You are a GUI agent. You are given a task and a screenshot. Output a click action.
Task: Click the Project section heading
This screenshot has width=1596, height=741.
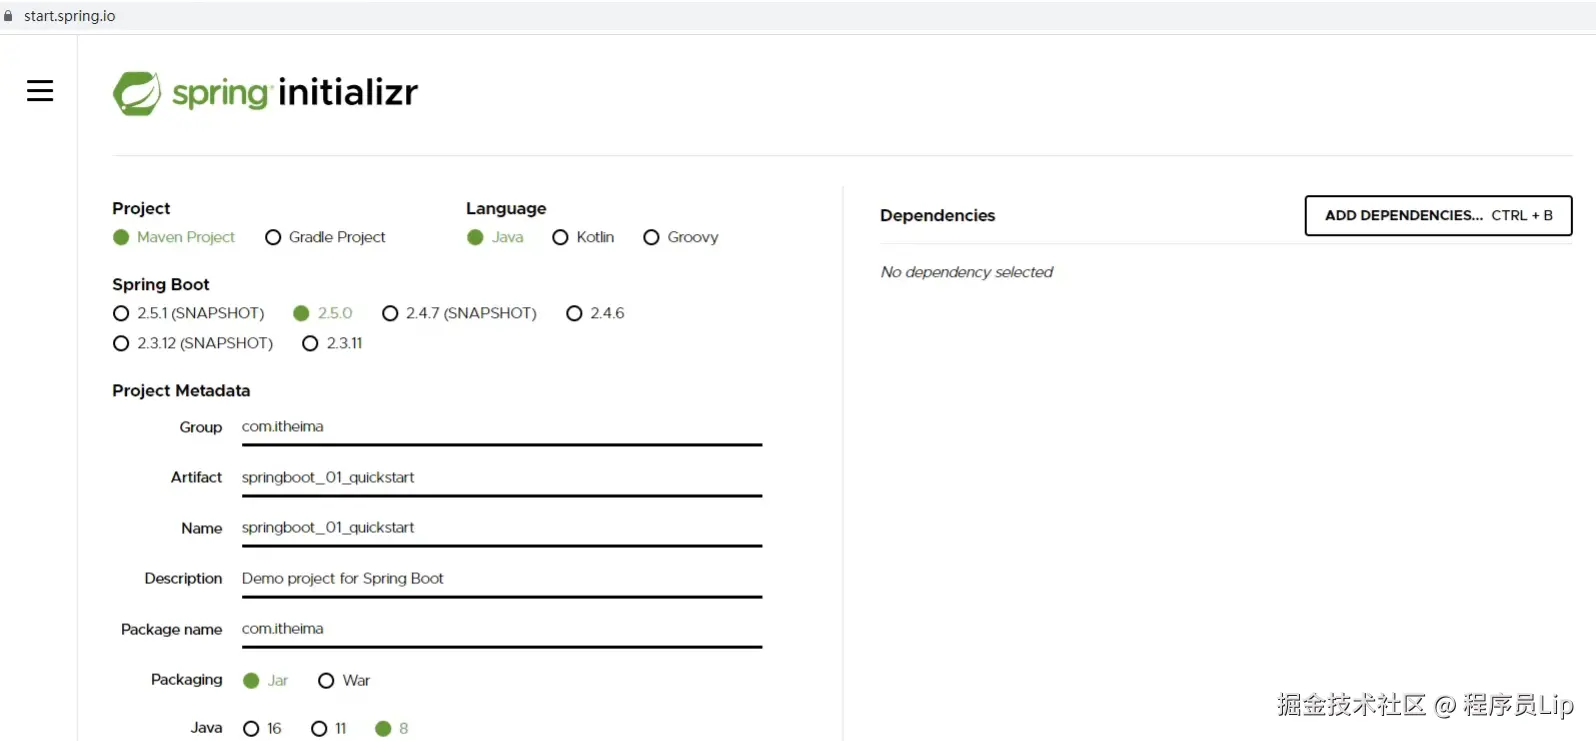(141, 208)
